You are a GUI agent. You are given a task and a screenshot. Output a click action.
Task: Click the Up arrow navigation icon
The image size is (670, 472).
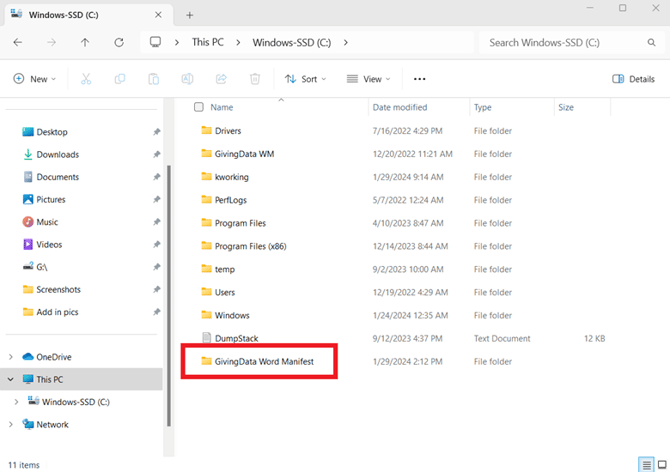pos(84,43)
